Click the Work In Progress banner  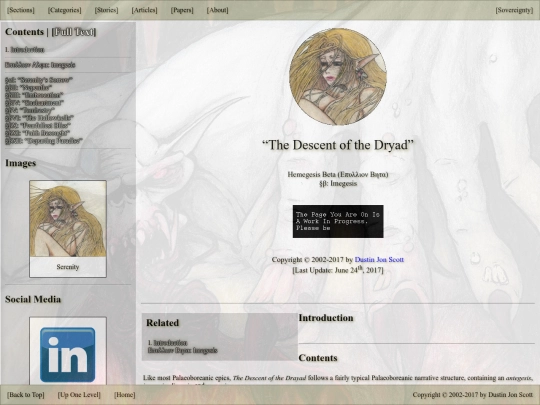coord(338,221)
